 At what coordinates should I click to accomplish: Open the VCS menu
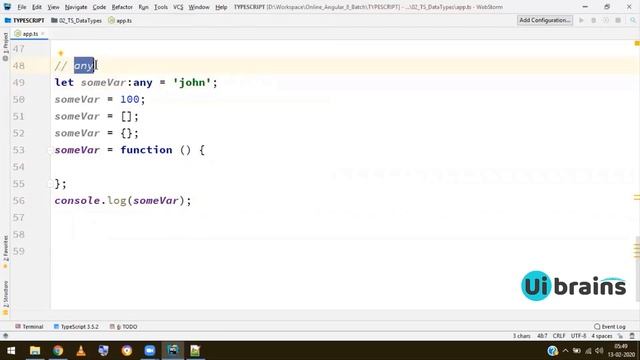178,7
